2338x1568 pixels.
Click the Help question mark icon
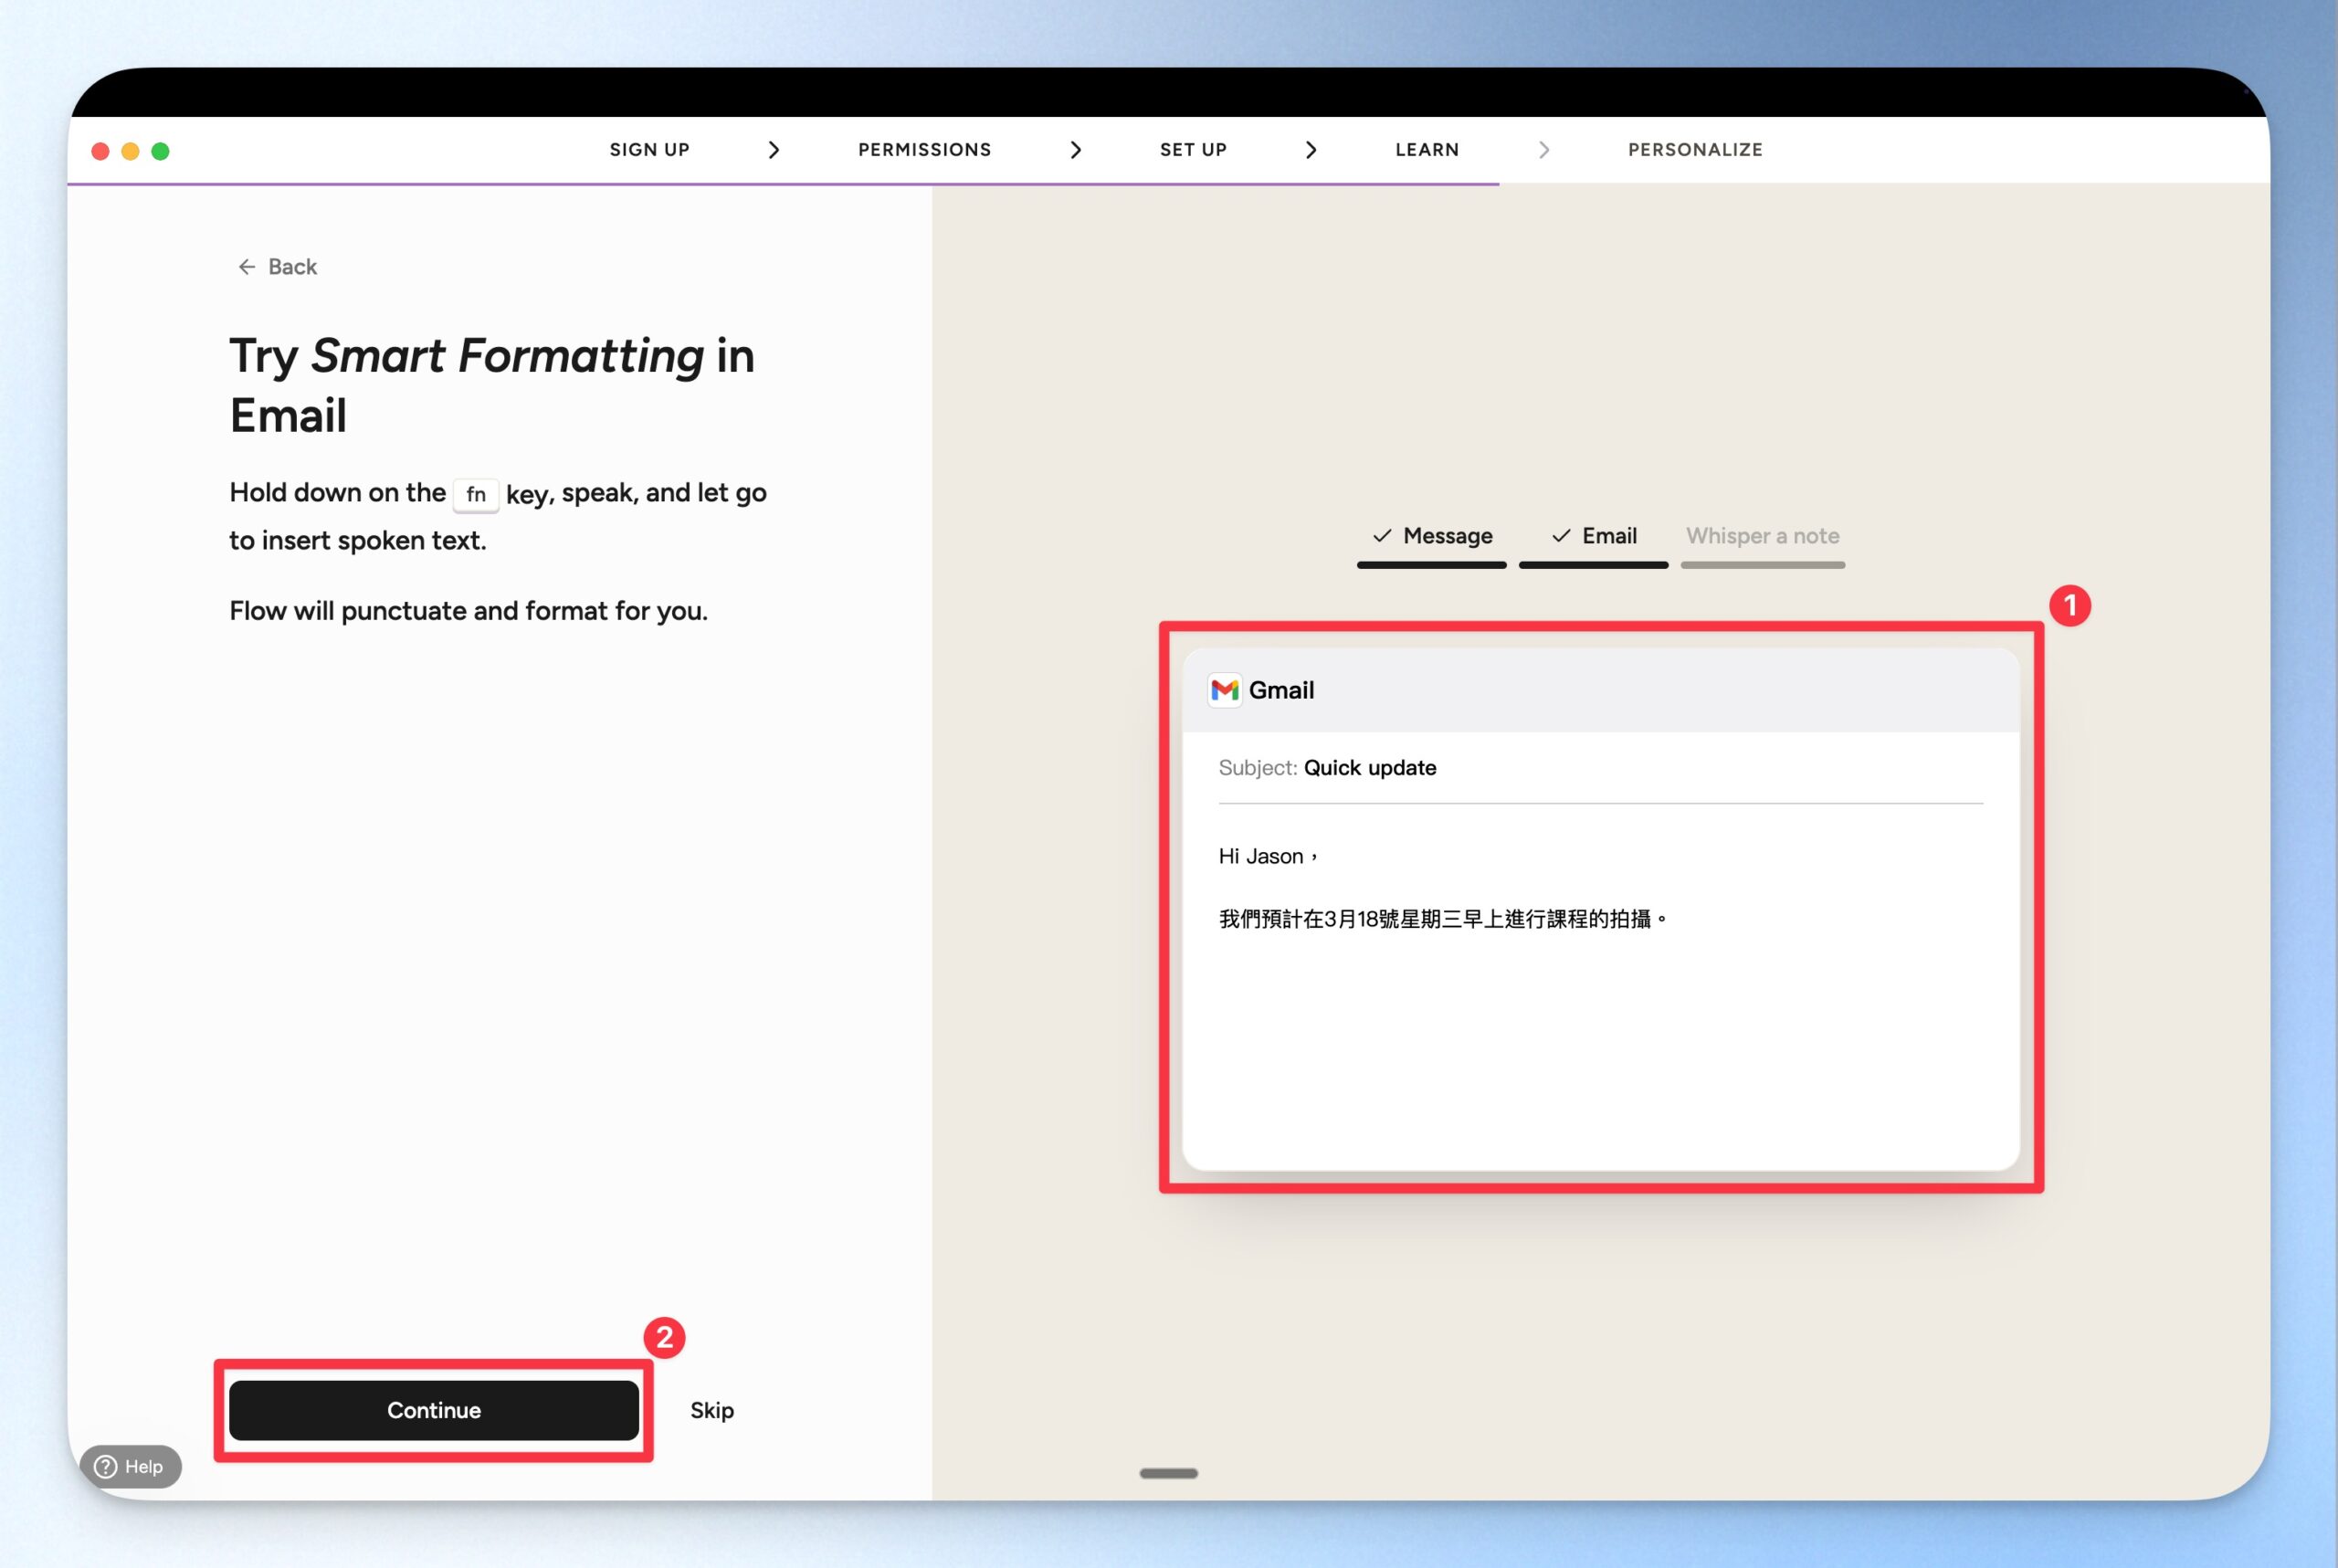[106, 1466]
